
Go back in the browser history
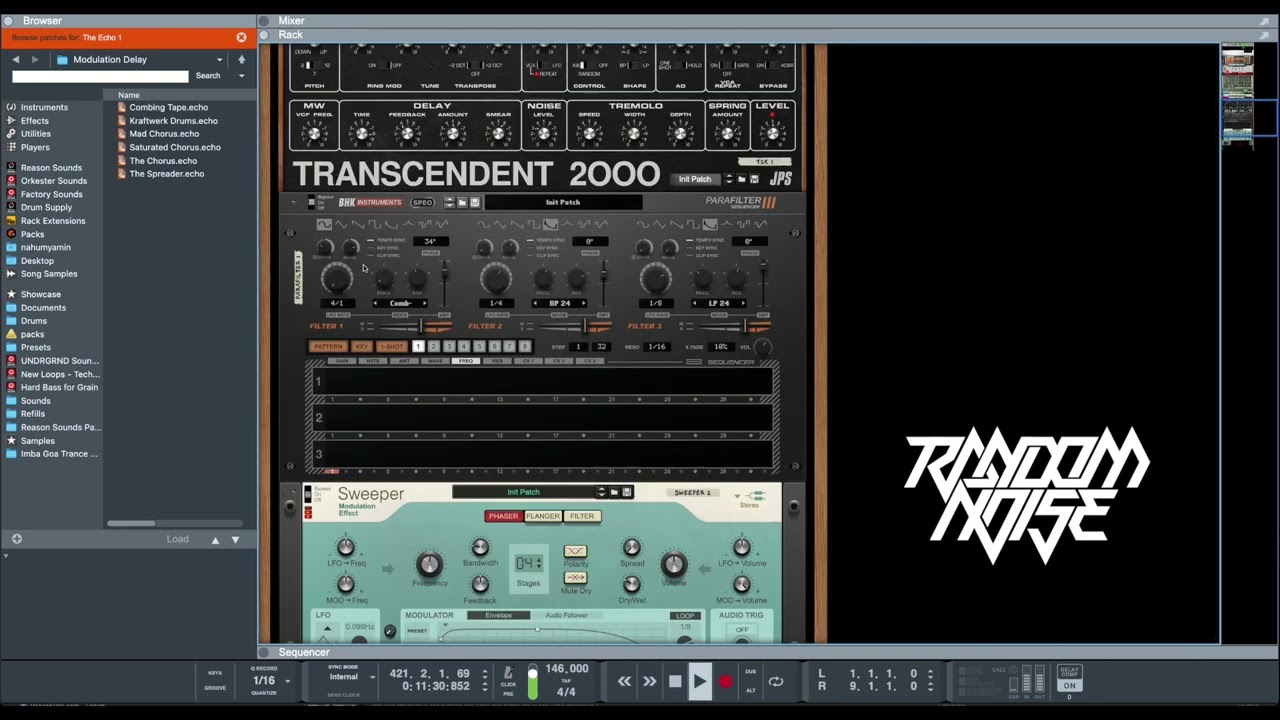point(16,59)
